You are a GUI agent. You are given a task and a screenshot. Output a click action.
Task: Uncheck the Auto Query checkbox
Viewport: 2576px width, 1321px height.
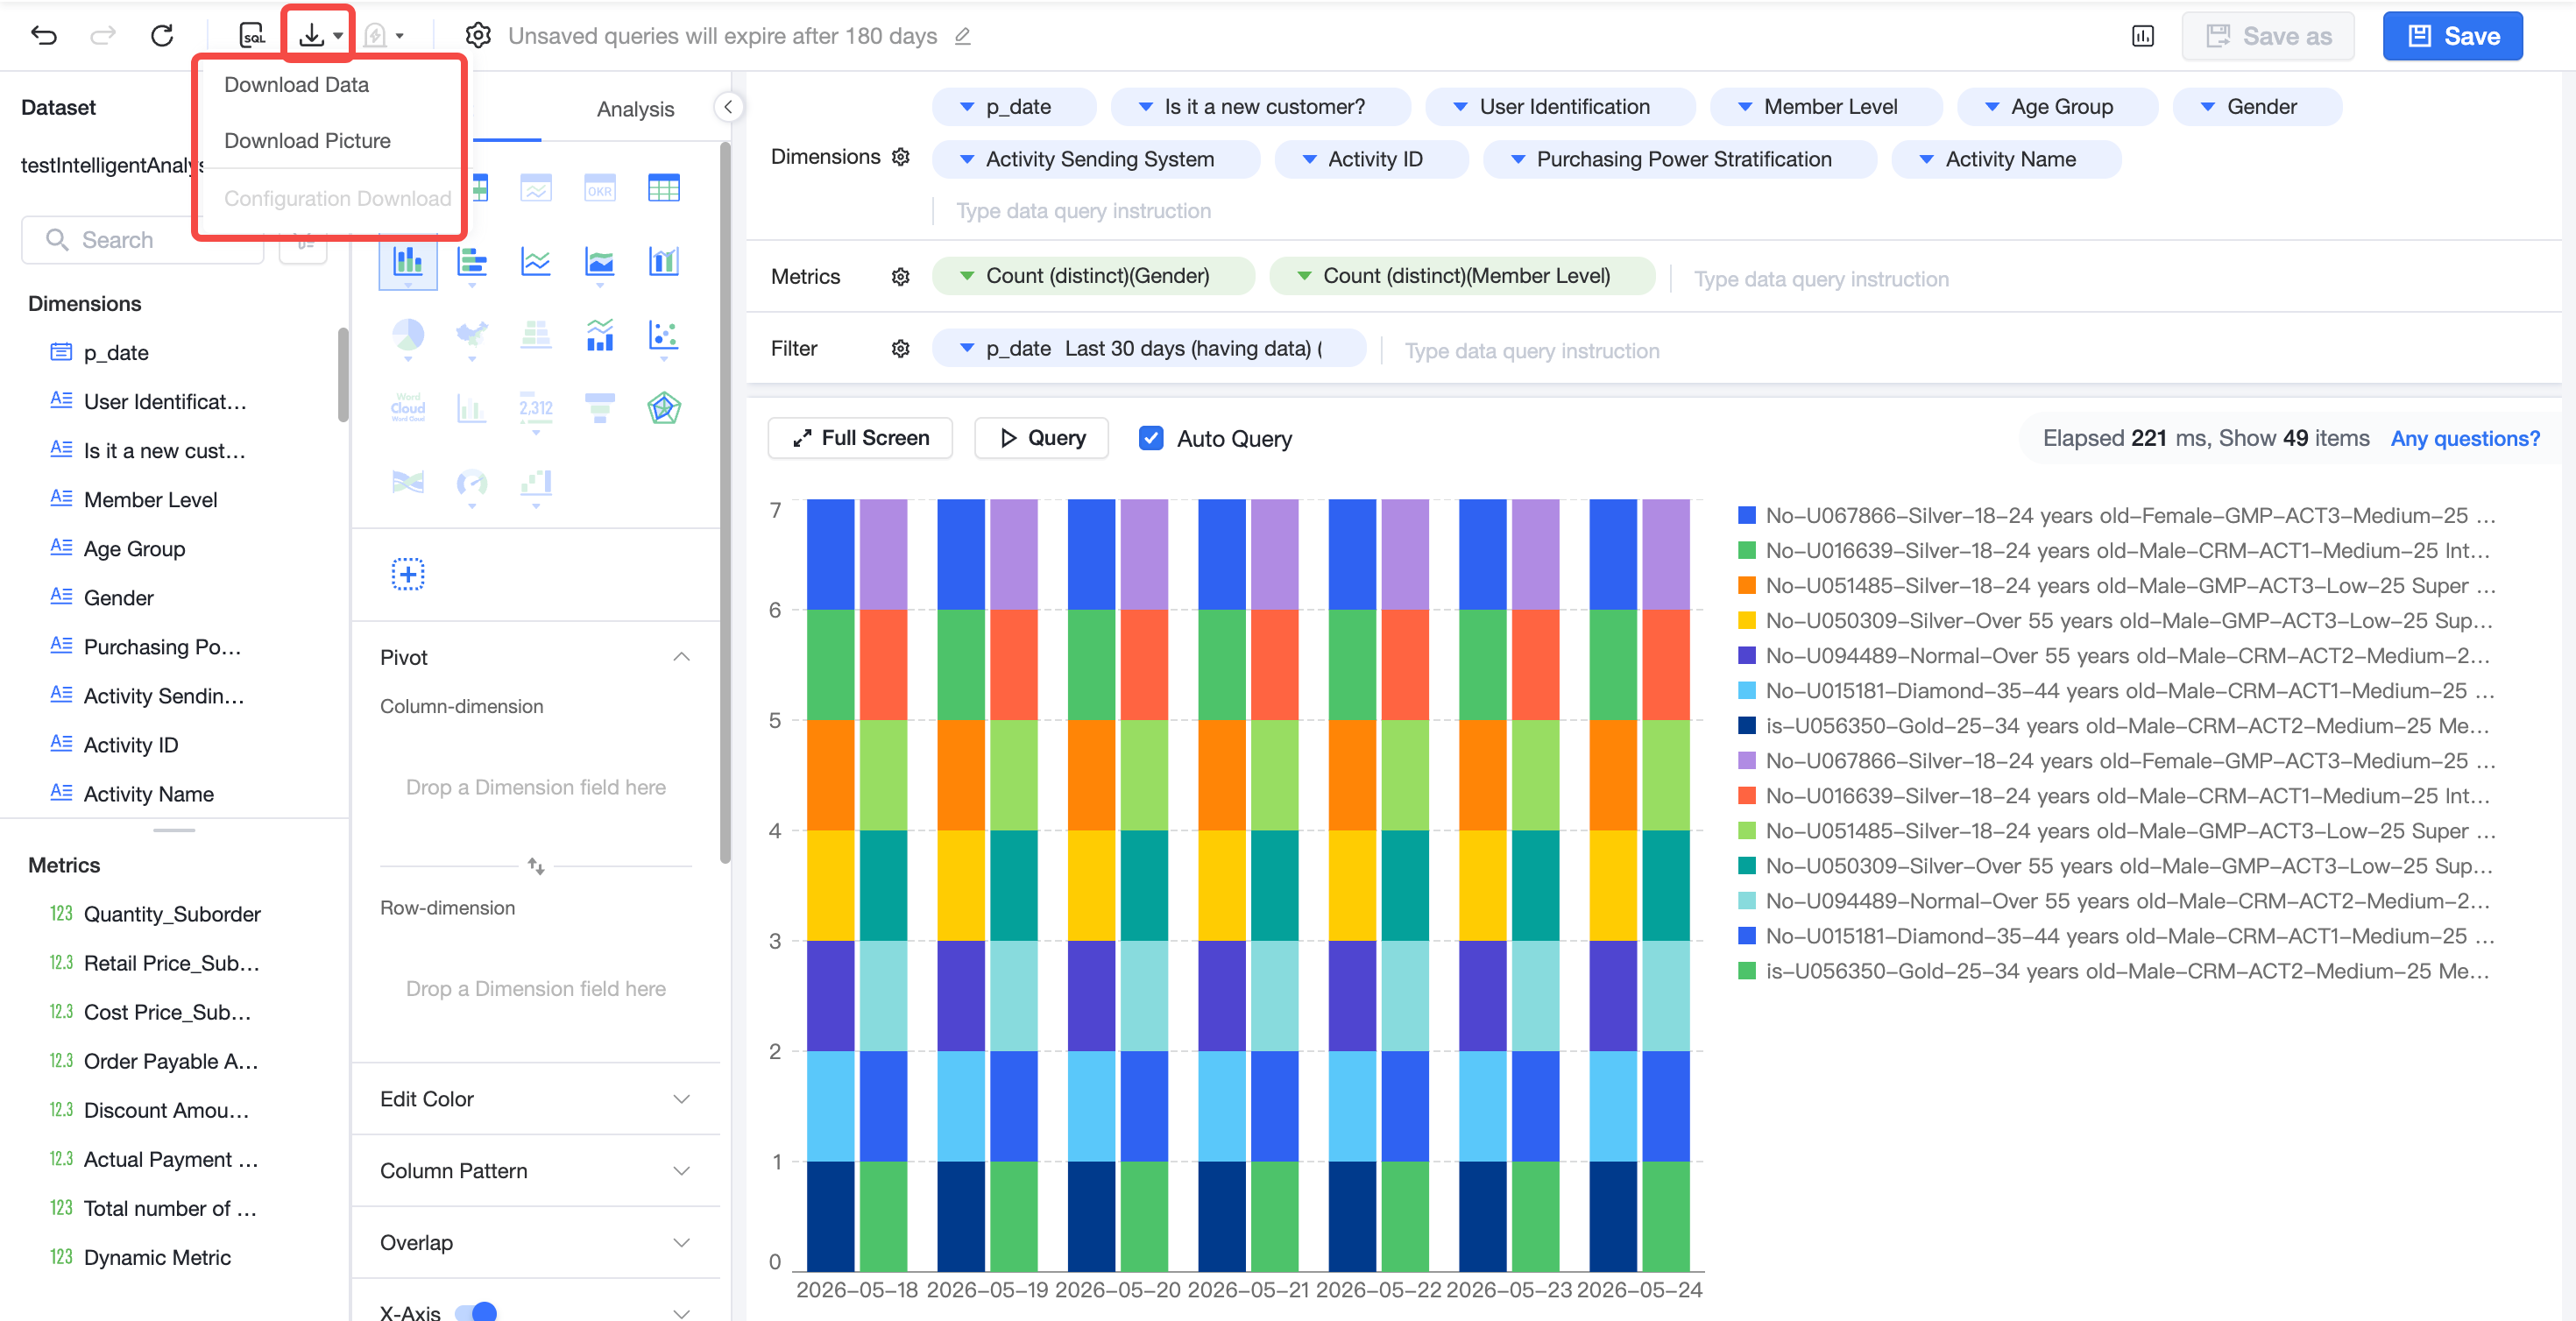pyautogui.click(x=1151, y=438)
